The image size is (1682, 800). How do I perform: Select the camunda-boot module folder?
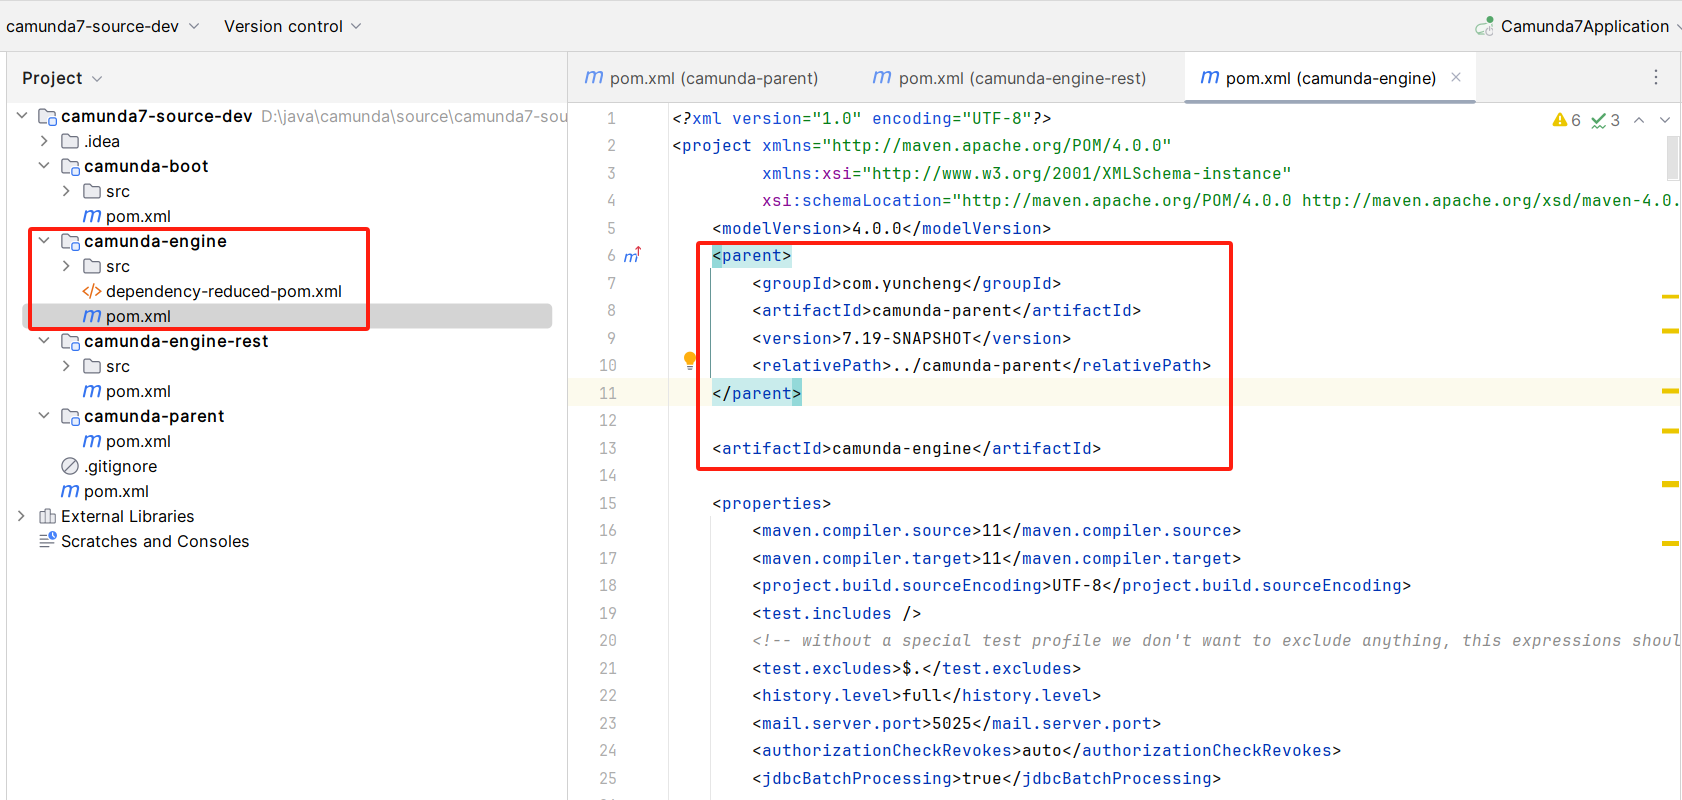coord(146,166)
